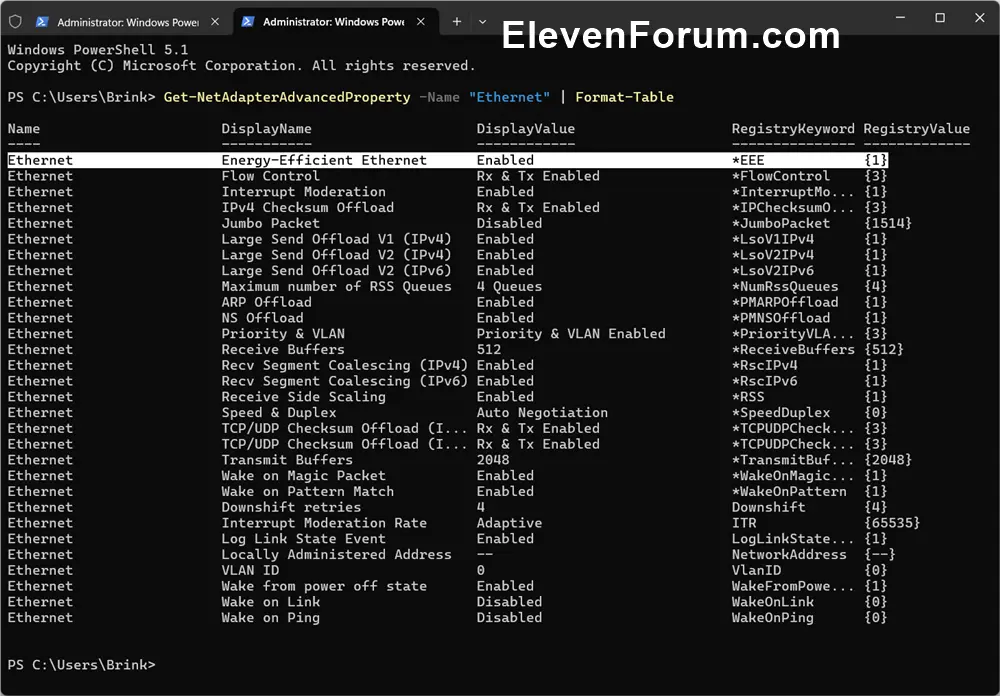The height and width of the screenshot is (696, 1000).
Task: Click Priority & VLAN Enabled value
Action: click(x=571, y=334)
